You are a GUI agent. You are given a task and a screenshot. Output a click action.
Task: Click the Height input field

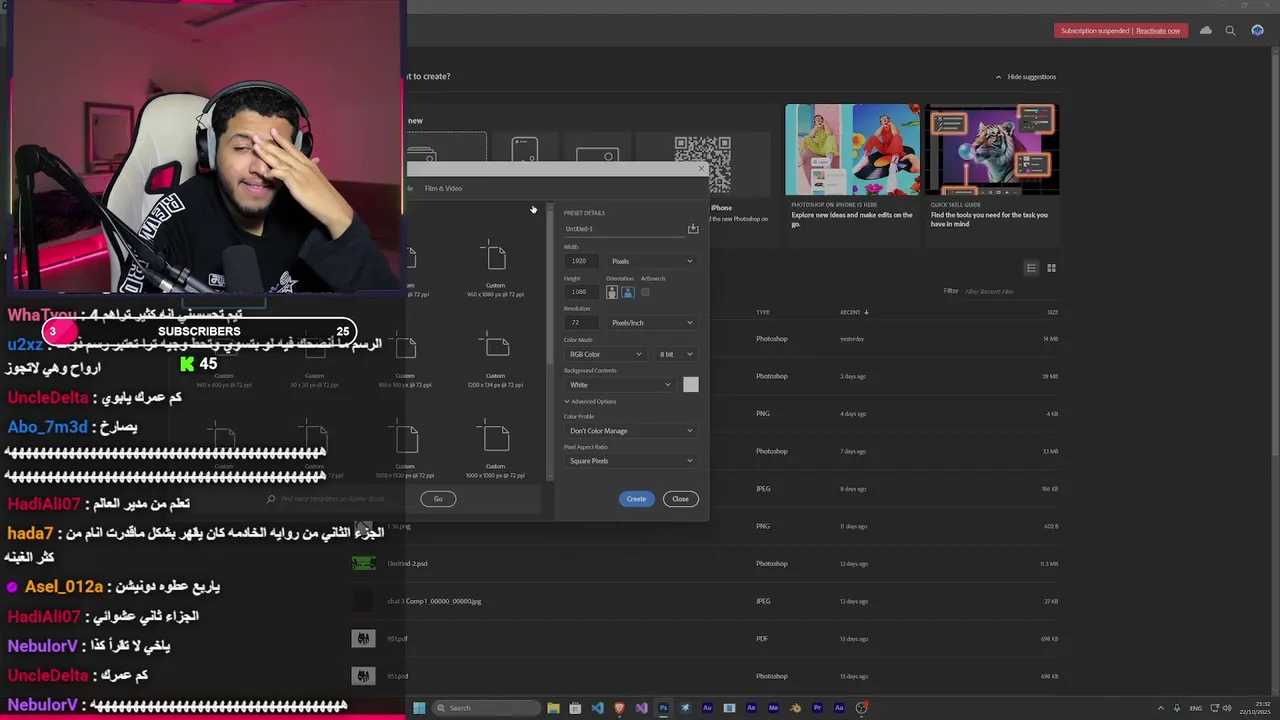point(582,292)
